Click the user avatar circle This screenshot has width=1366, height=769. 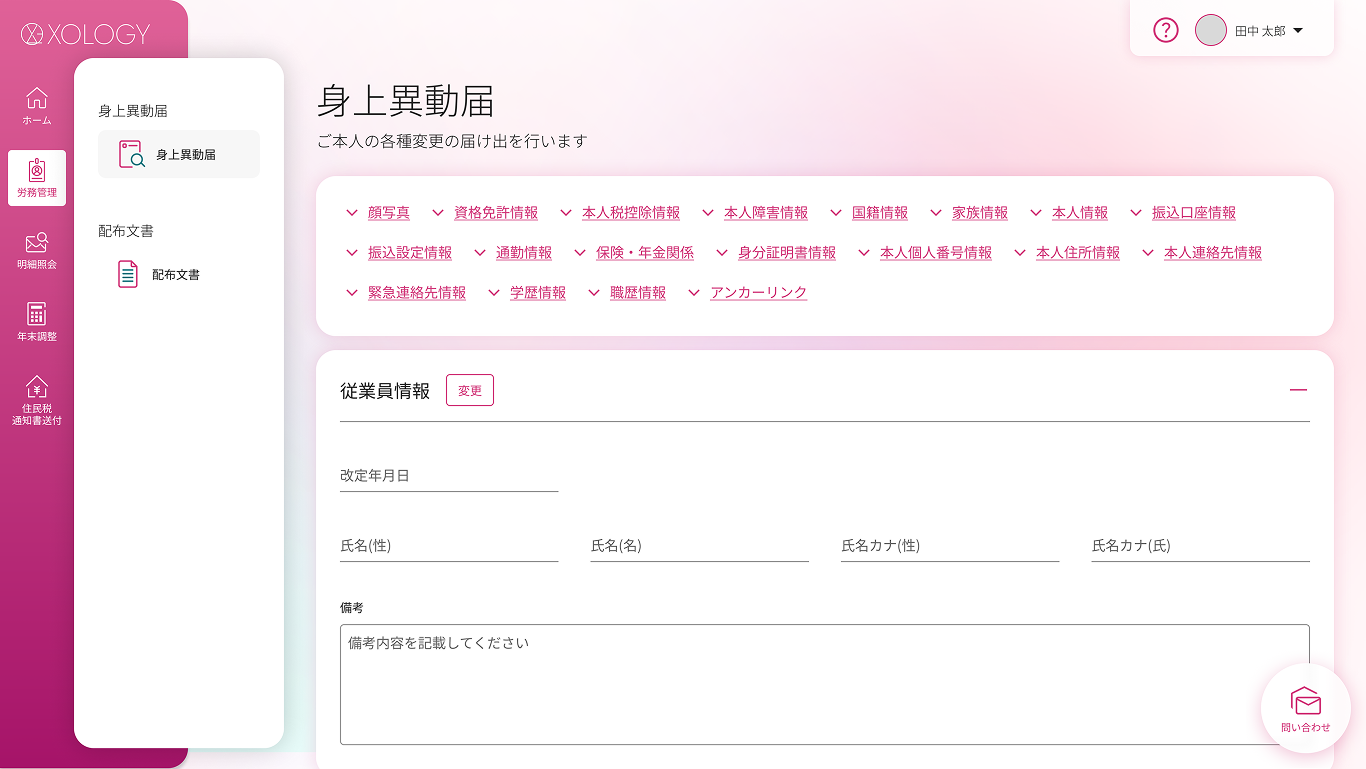(x=1211, y=30)
